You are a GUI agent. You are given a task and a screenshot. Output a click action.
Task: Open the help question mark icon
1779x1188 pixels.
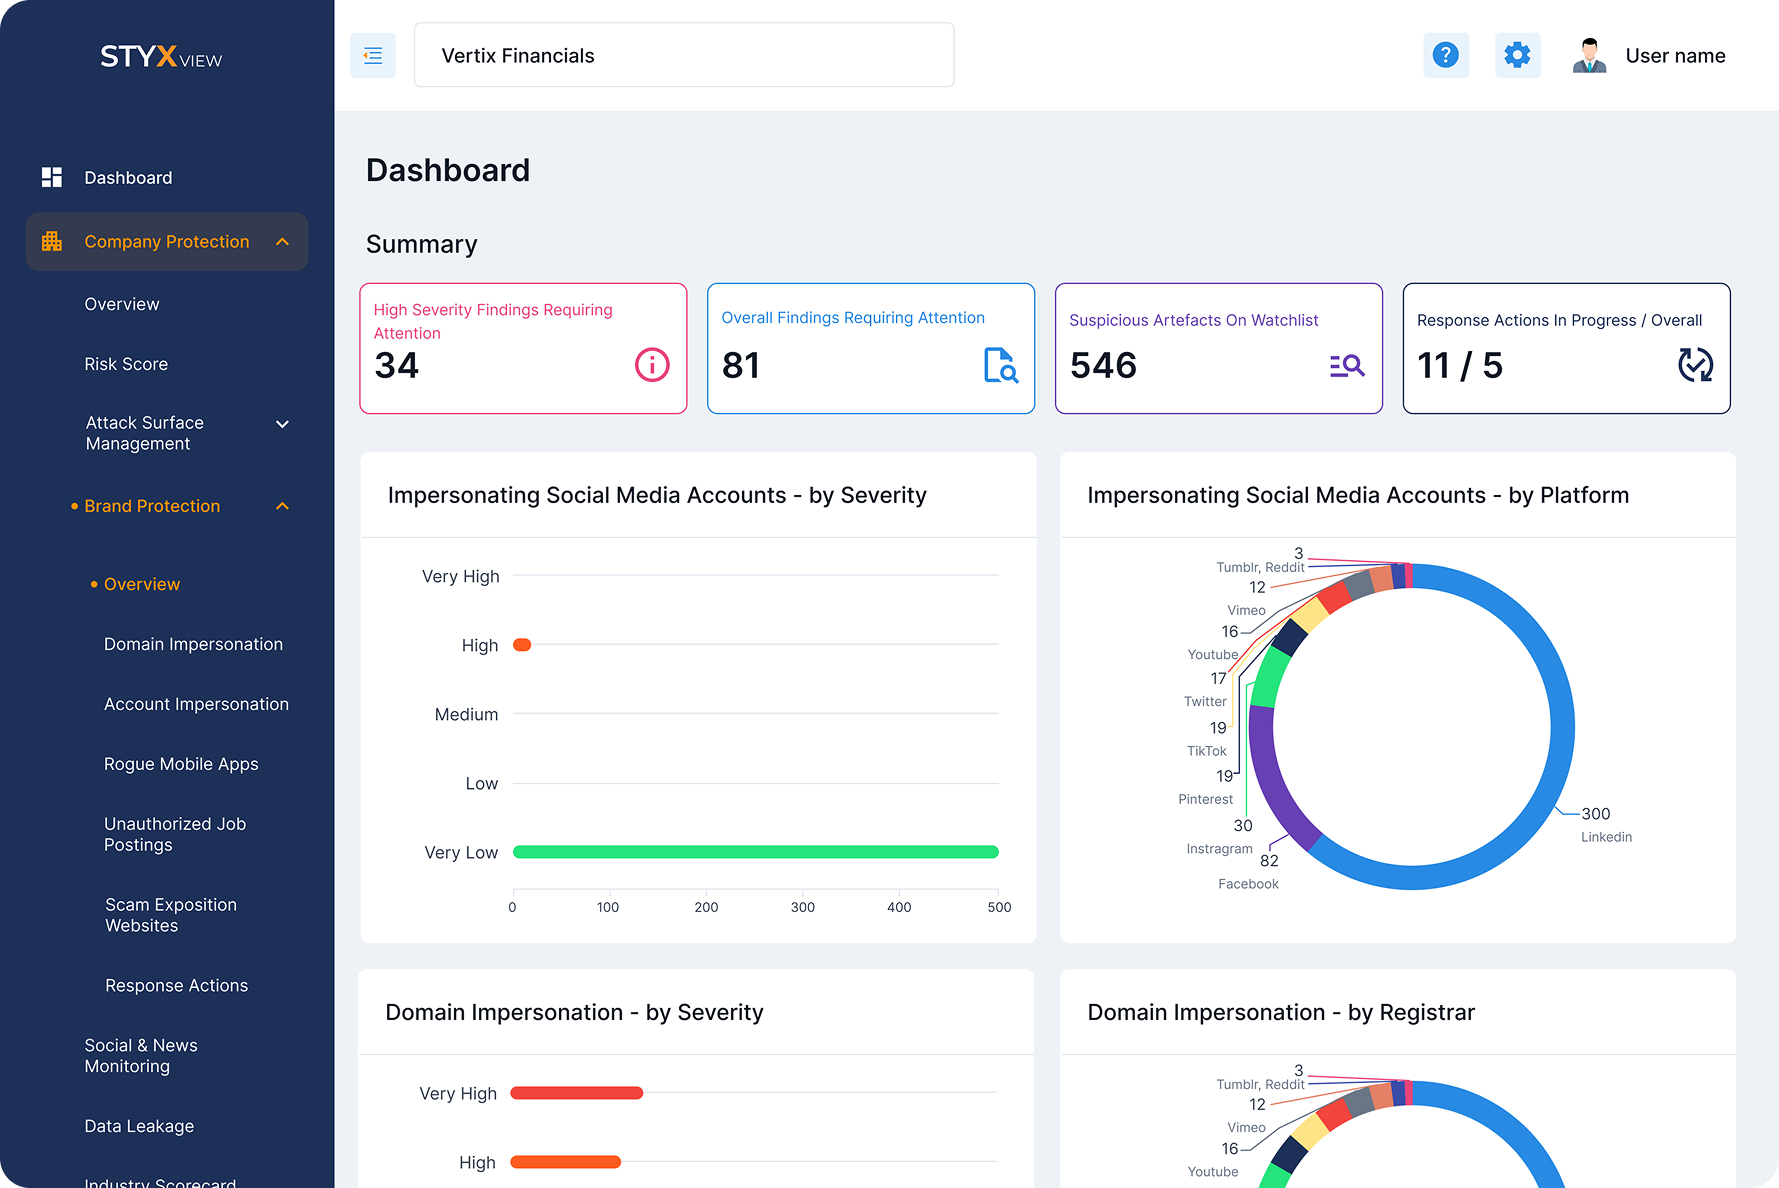tap(1446, 55)
